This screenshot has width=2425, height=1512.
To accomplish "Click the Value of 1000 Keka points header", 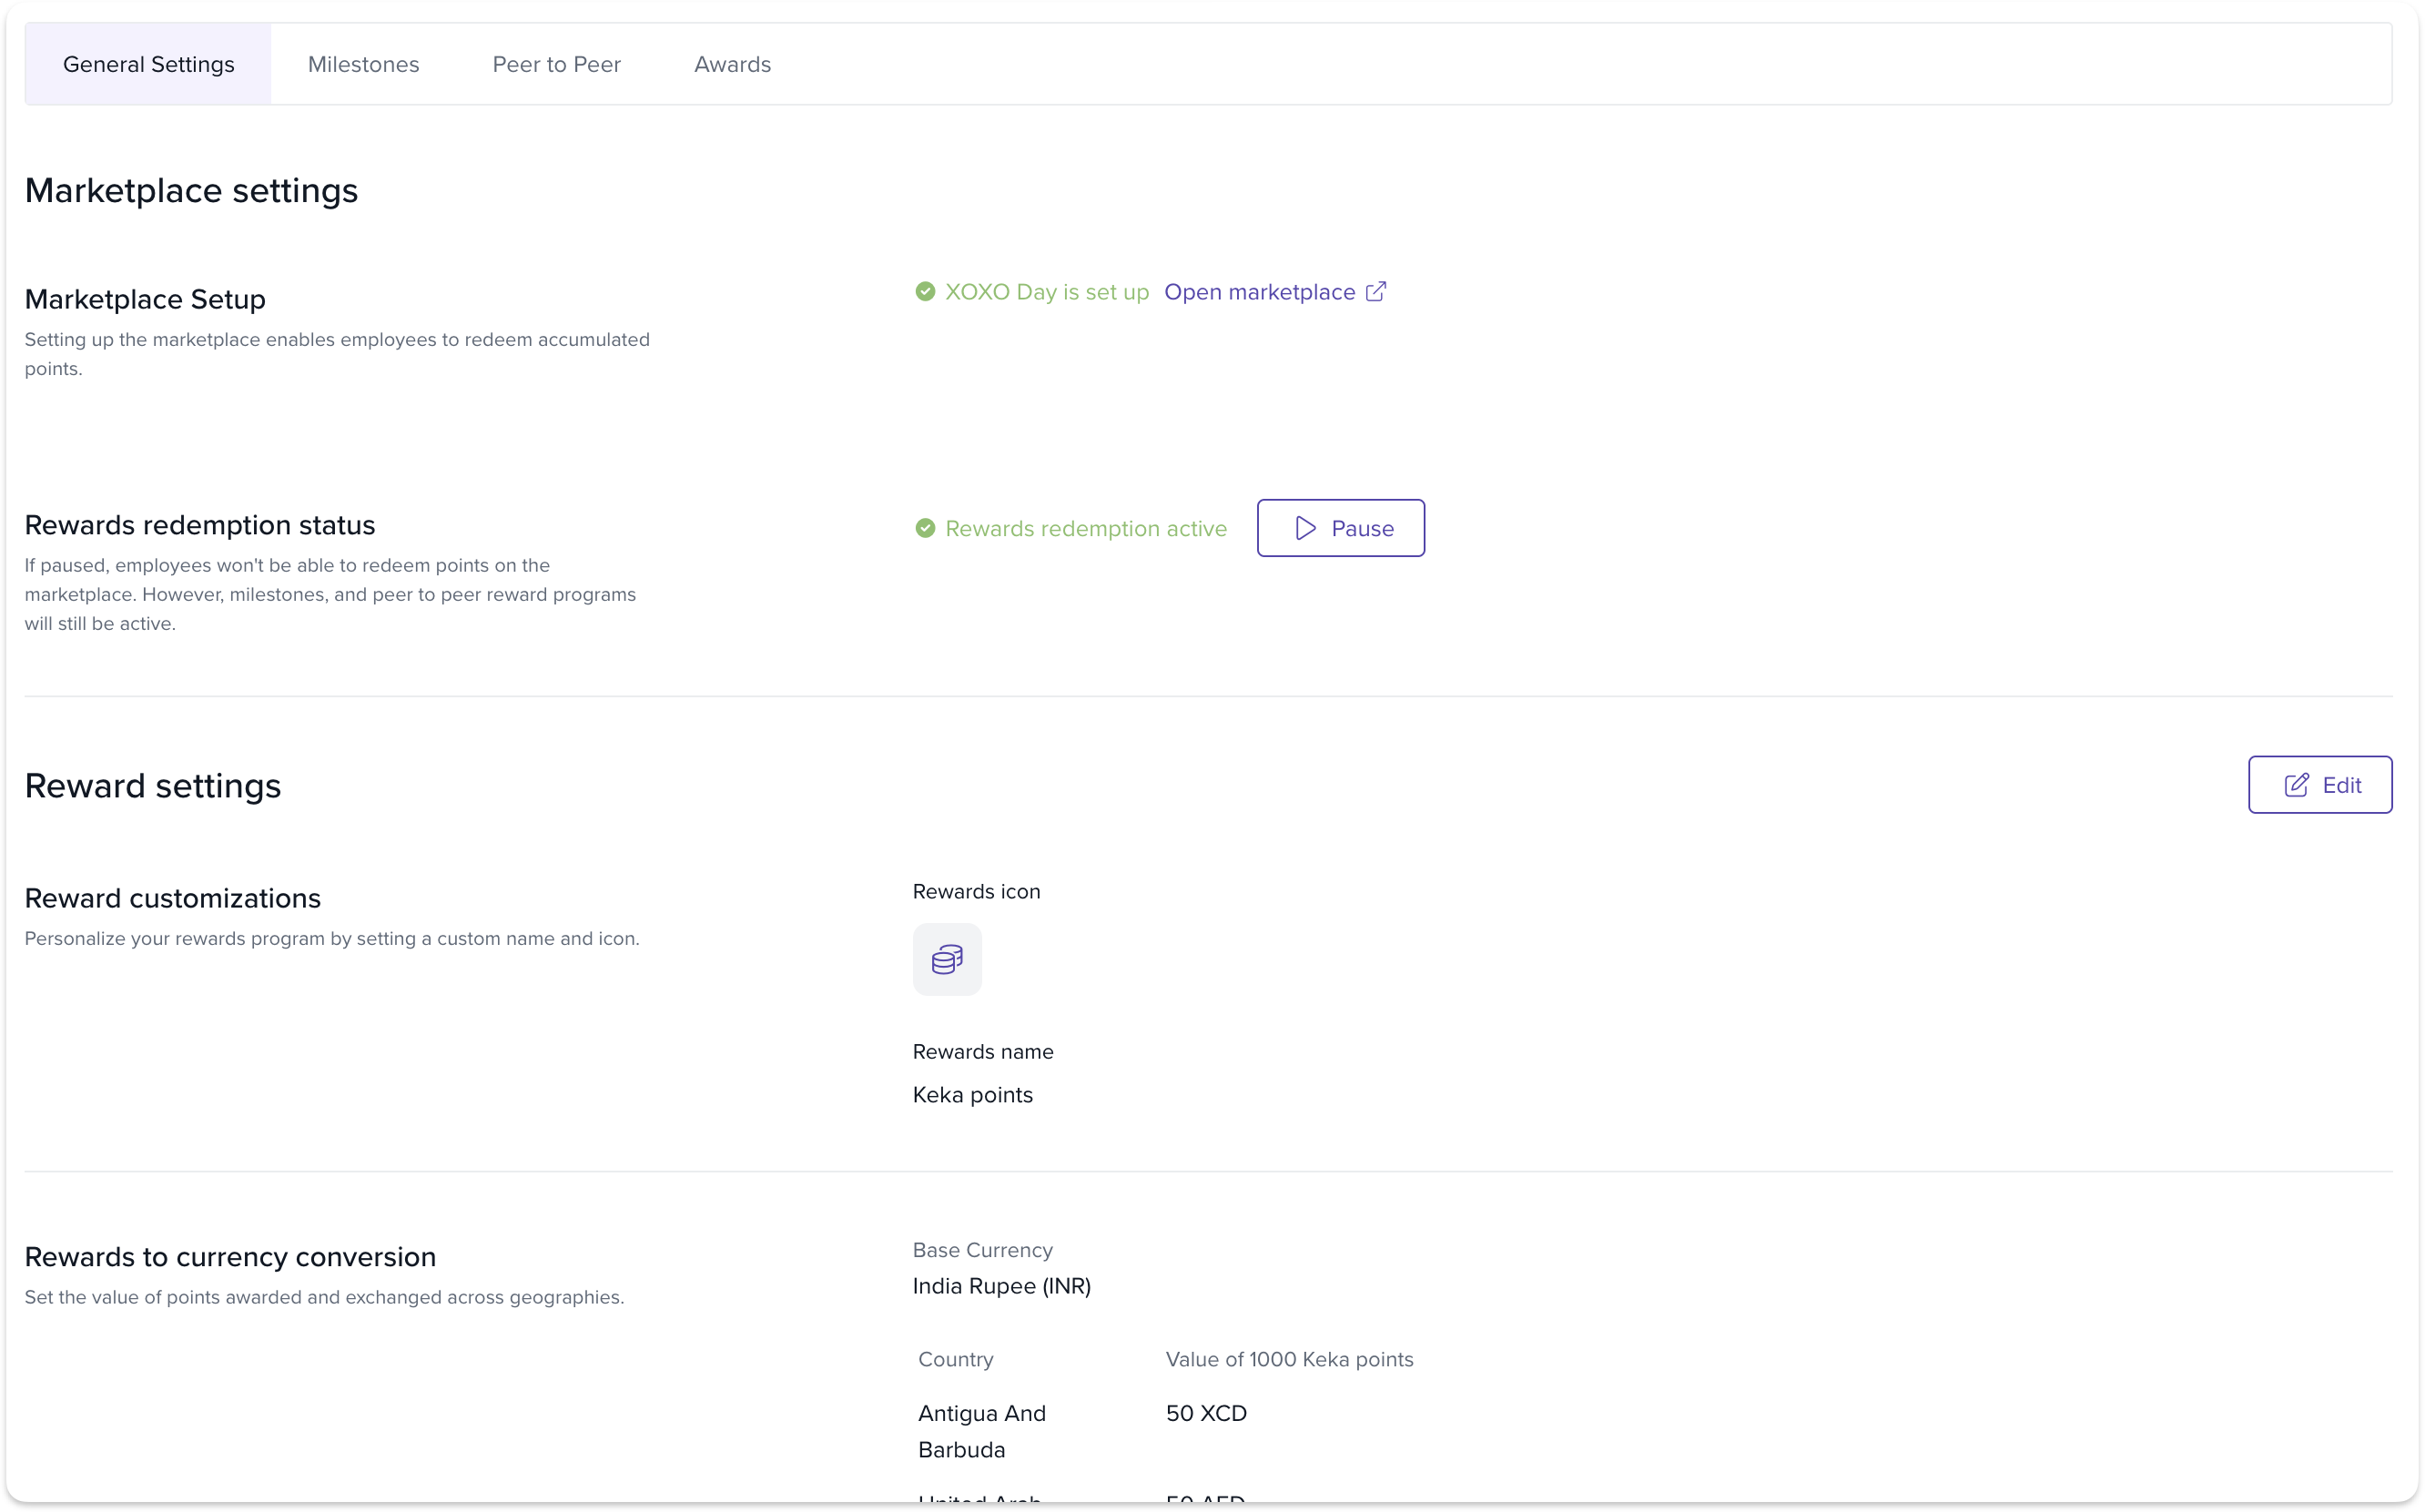I will click(1289, 1359).
